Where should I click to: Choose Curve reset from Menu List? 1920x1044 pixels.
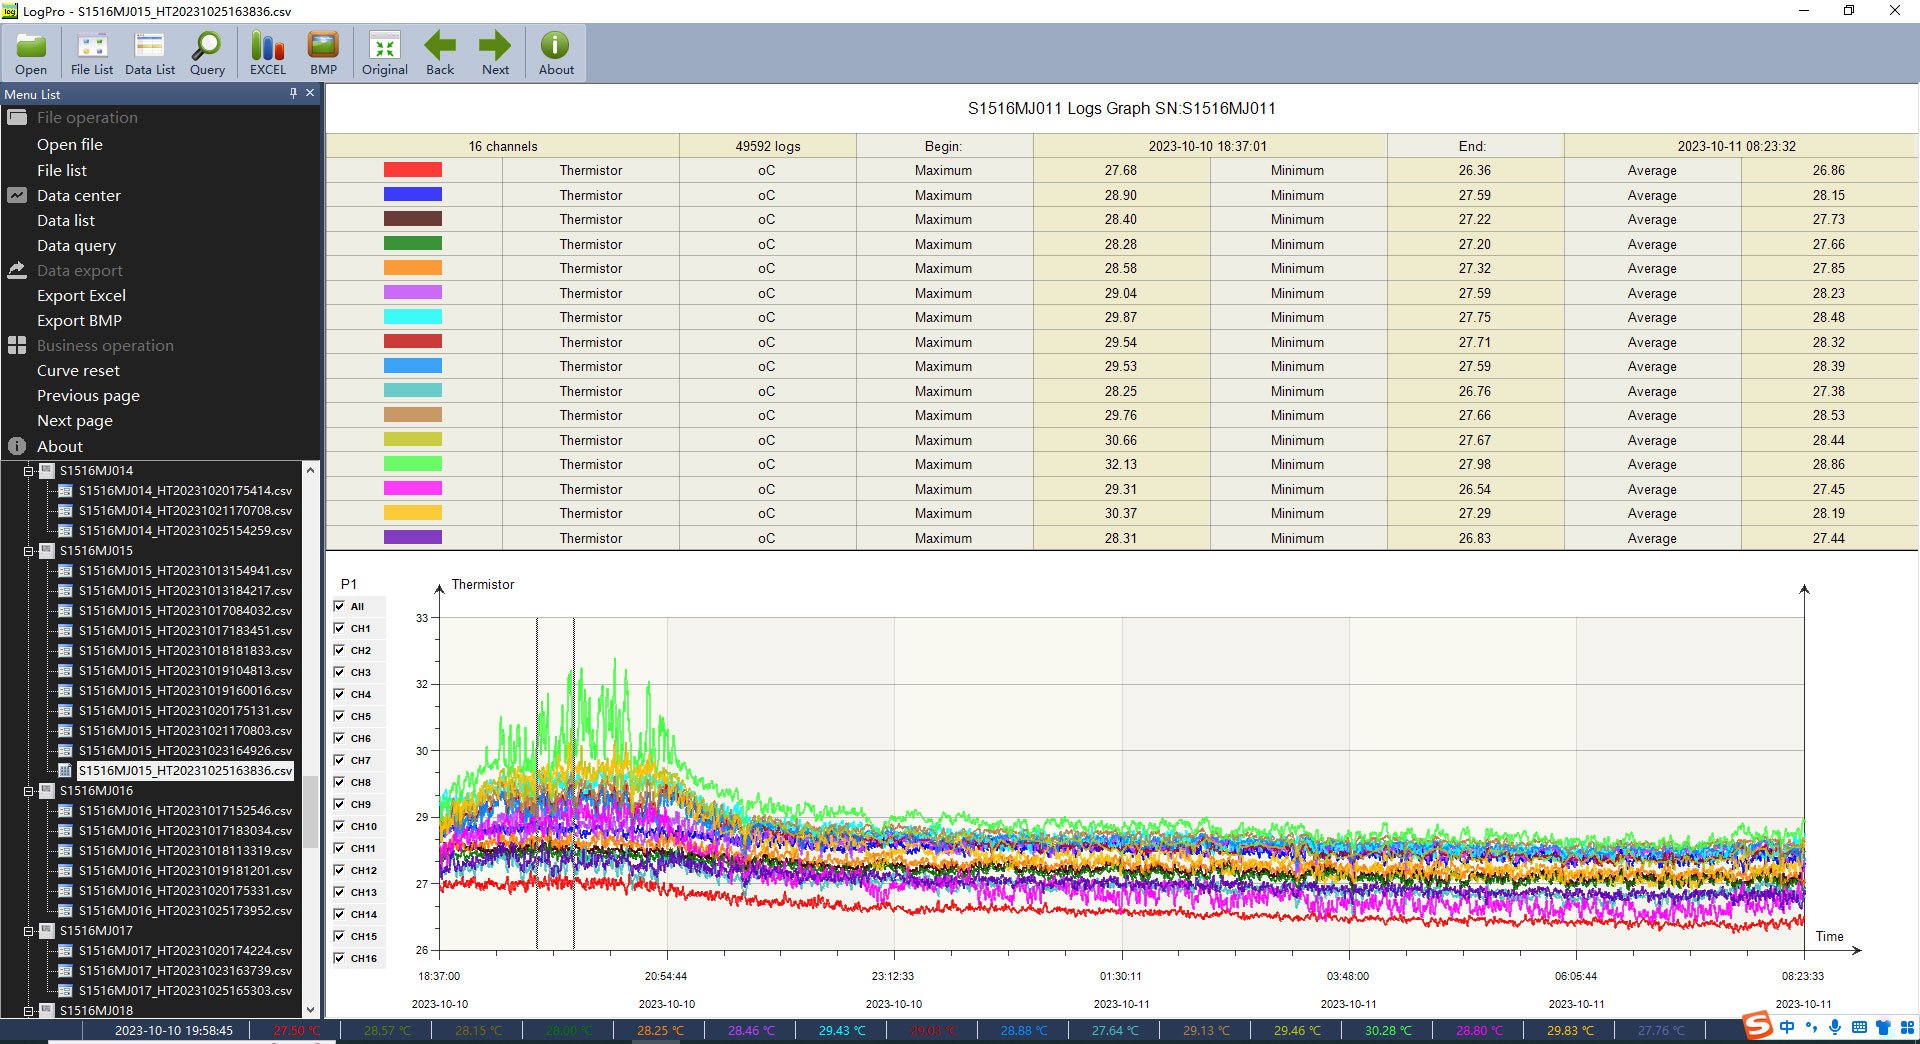point(78,371)
